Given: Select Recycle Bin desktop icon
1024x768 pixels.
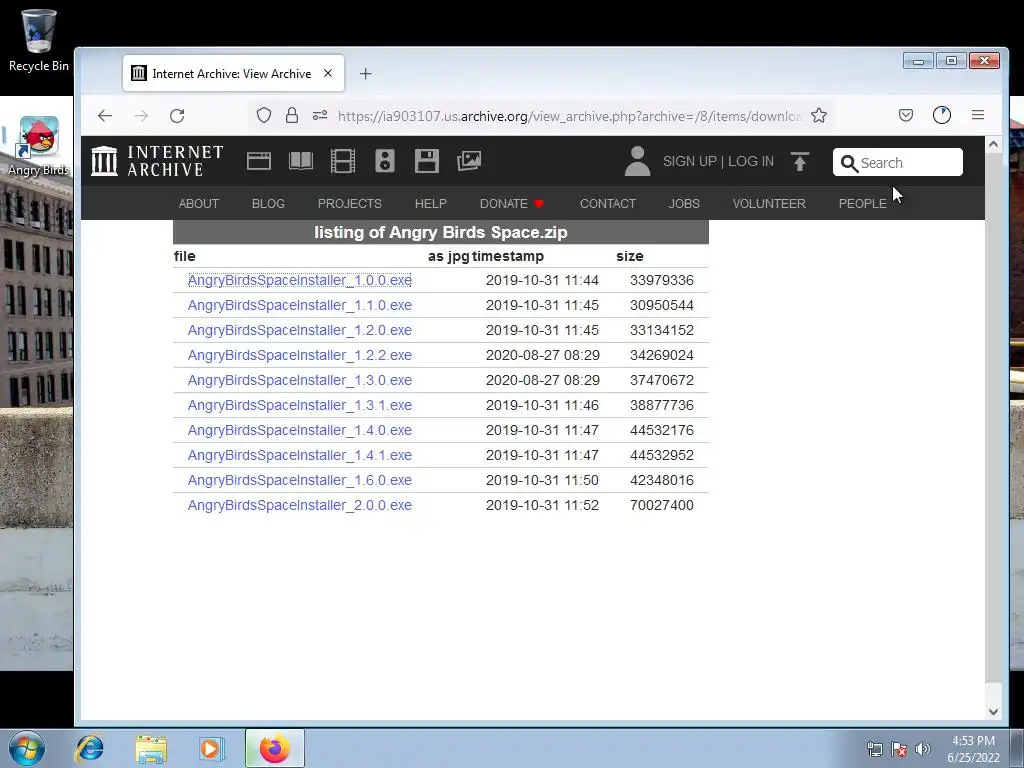Looking at the screenshot, I should click(38, 40).
